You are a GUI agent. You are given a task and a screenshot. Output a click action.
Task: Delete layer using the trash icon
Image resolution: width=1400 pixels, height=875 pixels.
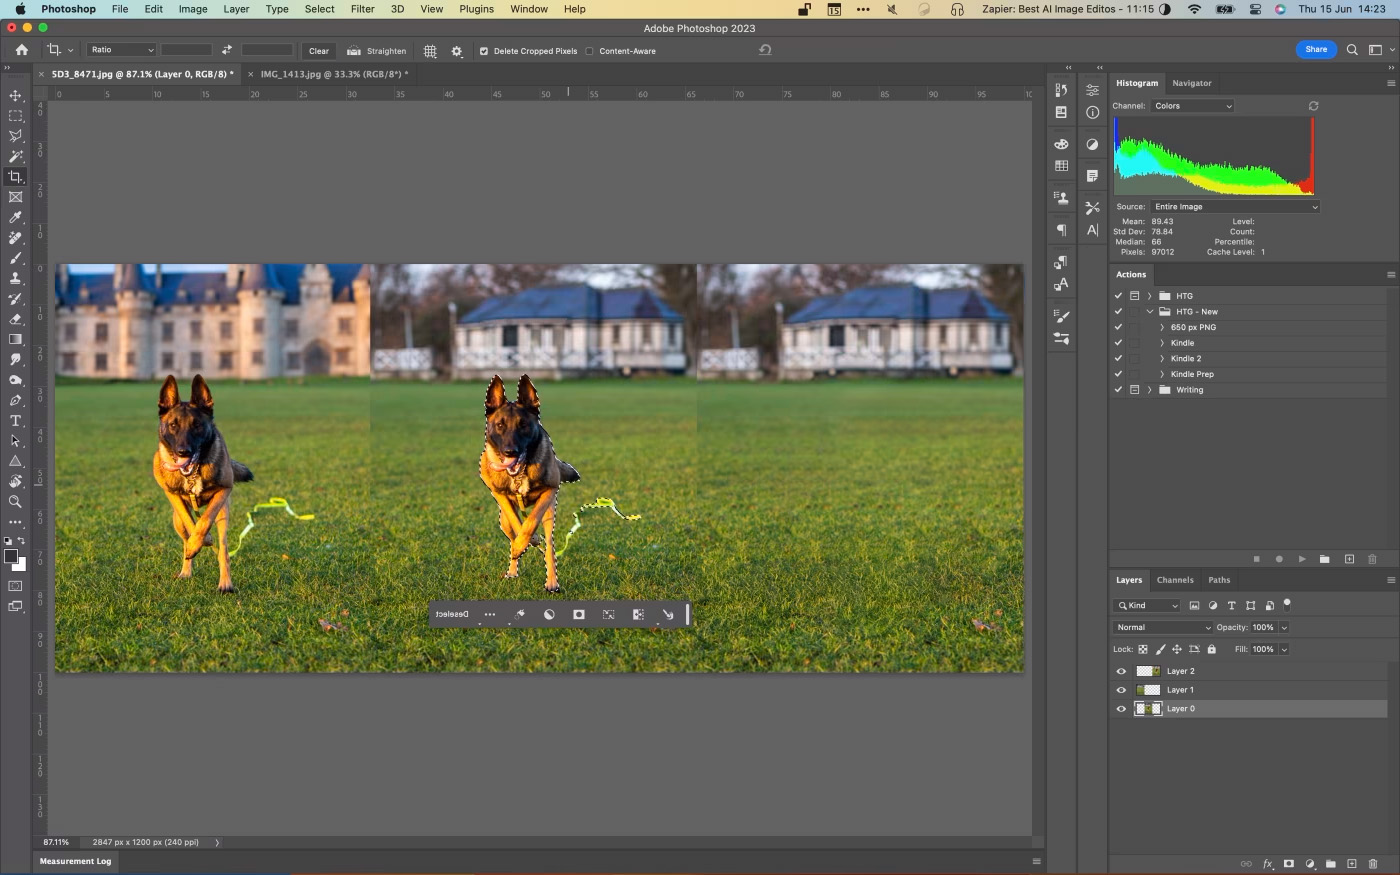pos(1373,864)
